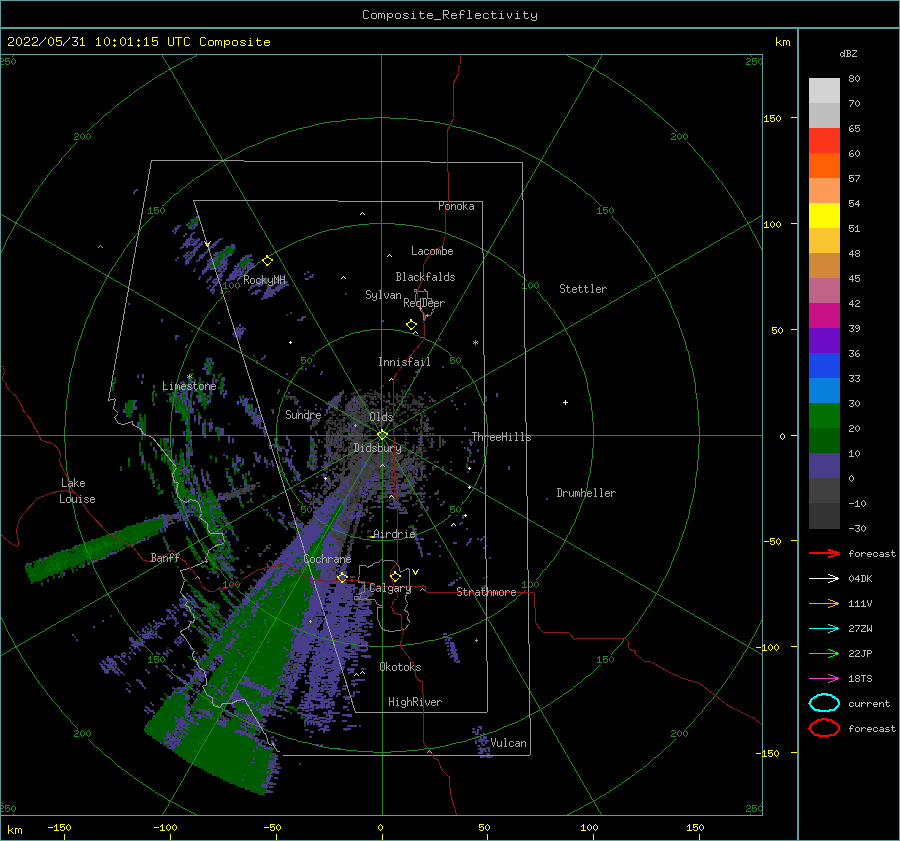
Task: Click the yellow diamond marker inside Calgary outline
Action: point(395,576)
